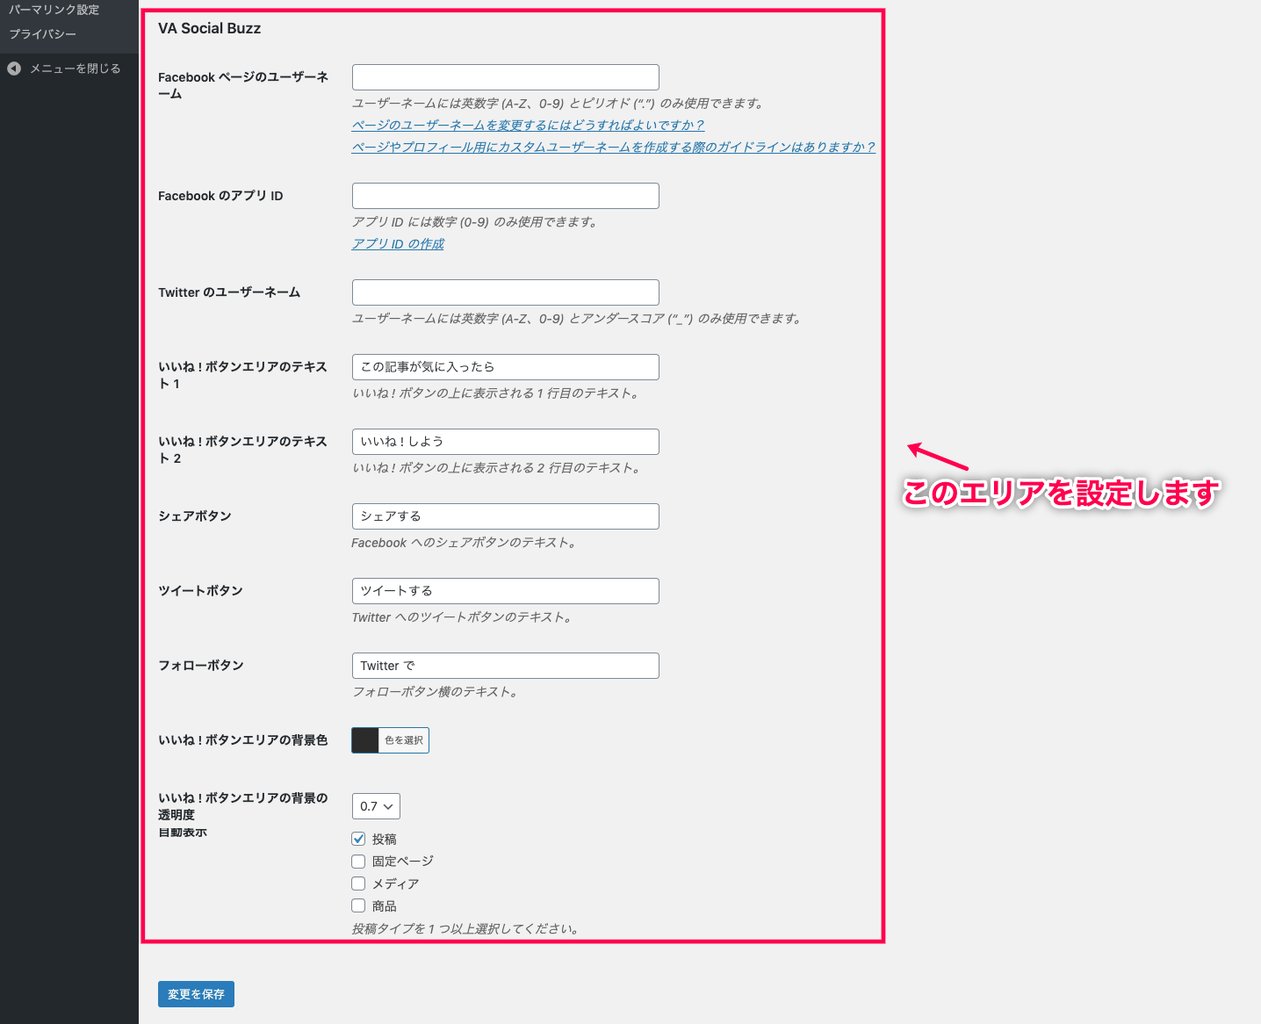Click the この記事が気に入ったら text field
The image size is (1261, 1024).
(505, 367)
